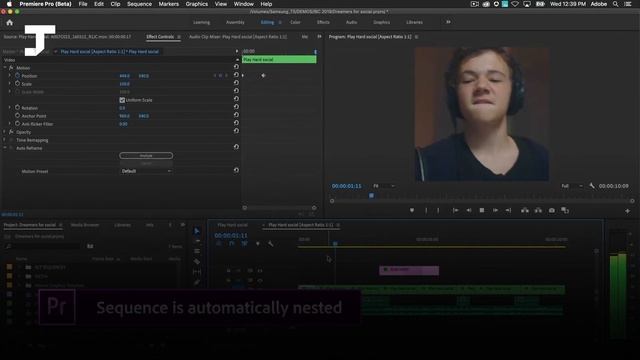Open the timeline display settings wrench
640x360 pixels.
tap(271, 244)
